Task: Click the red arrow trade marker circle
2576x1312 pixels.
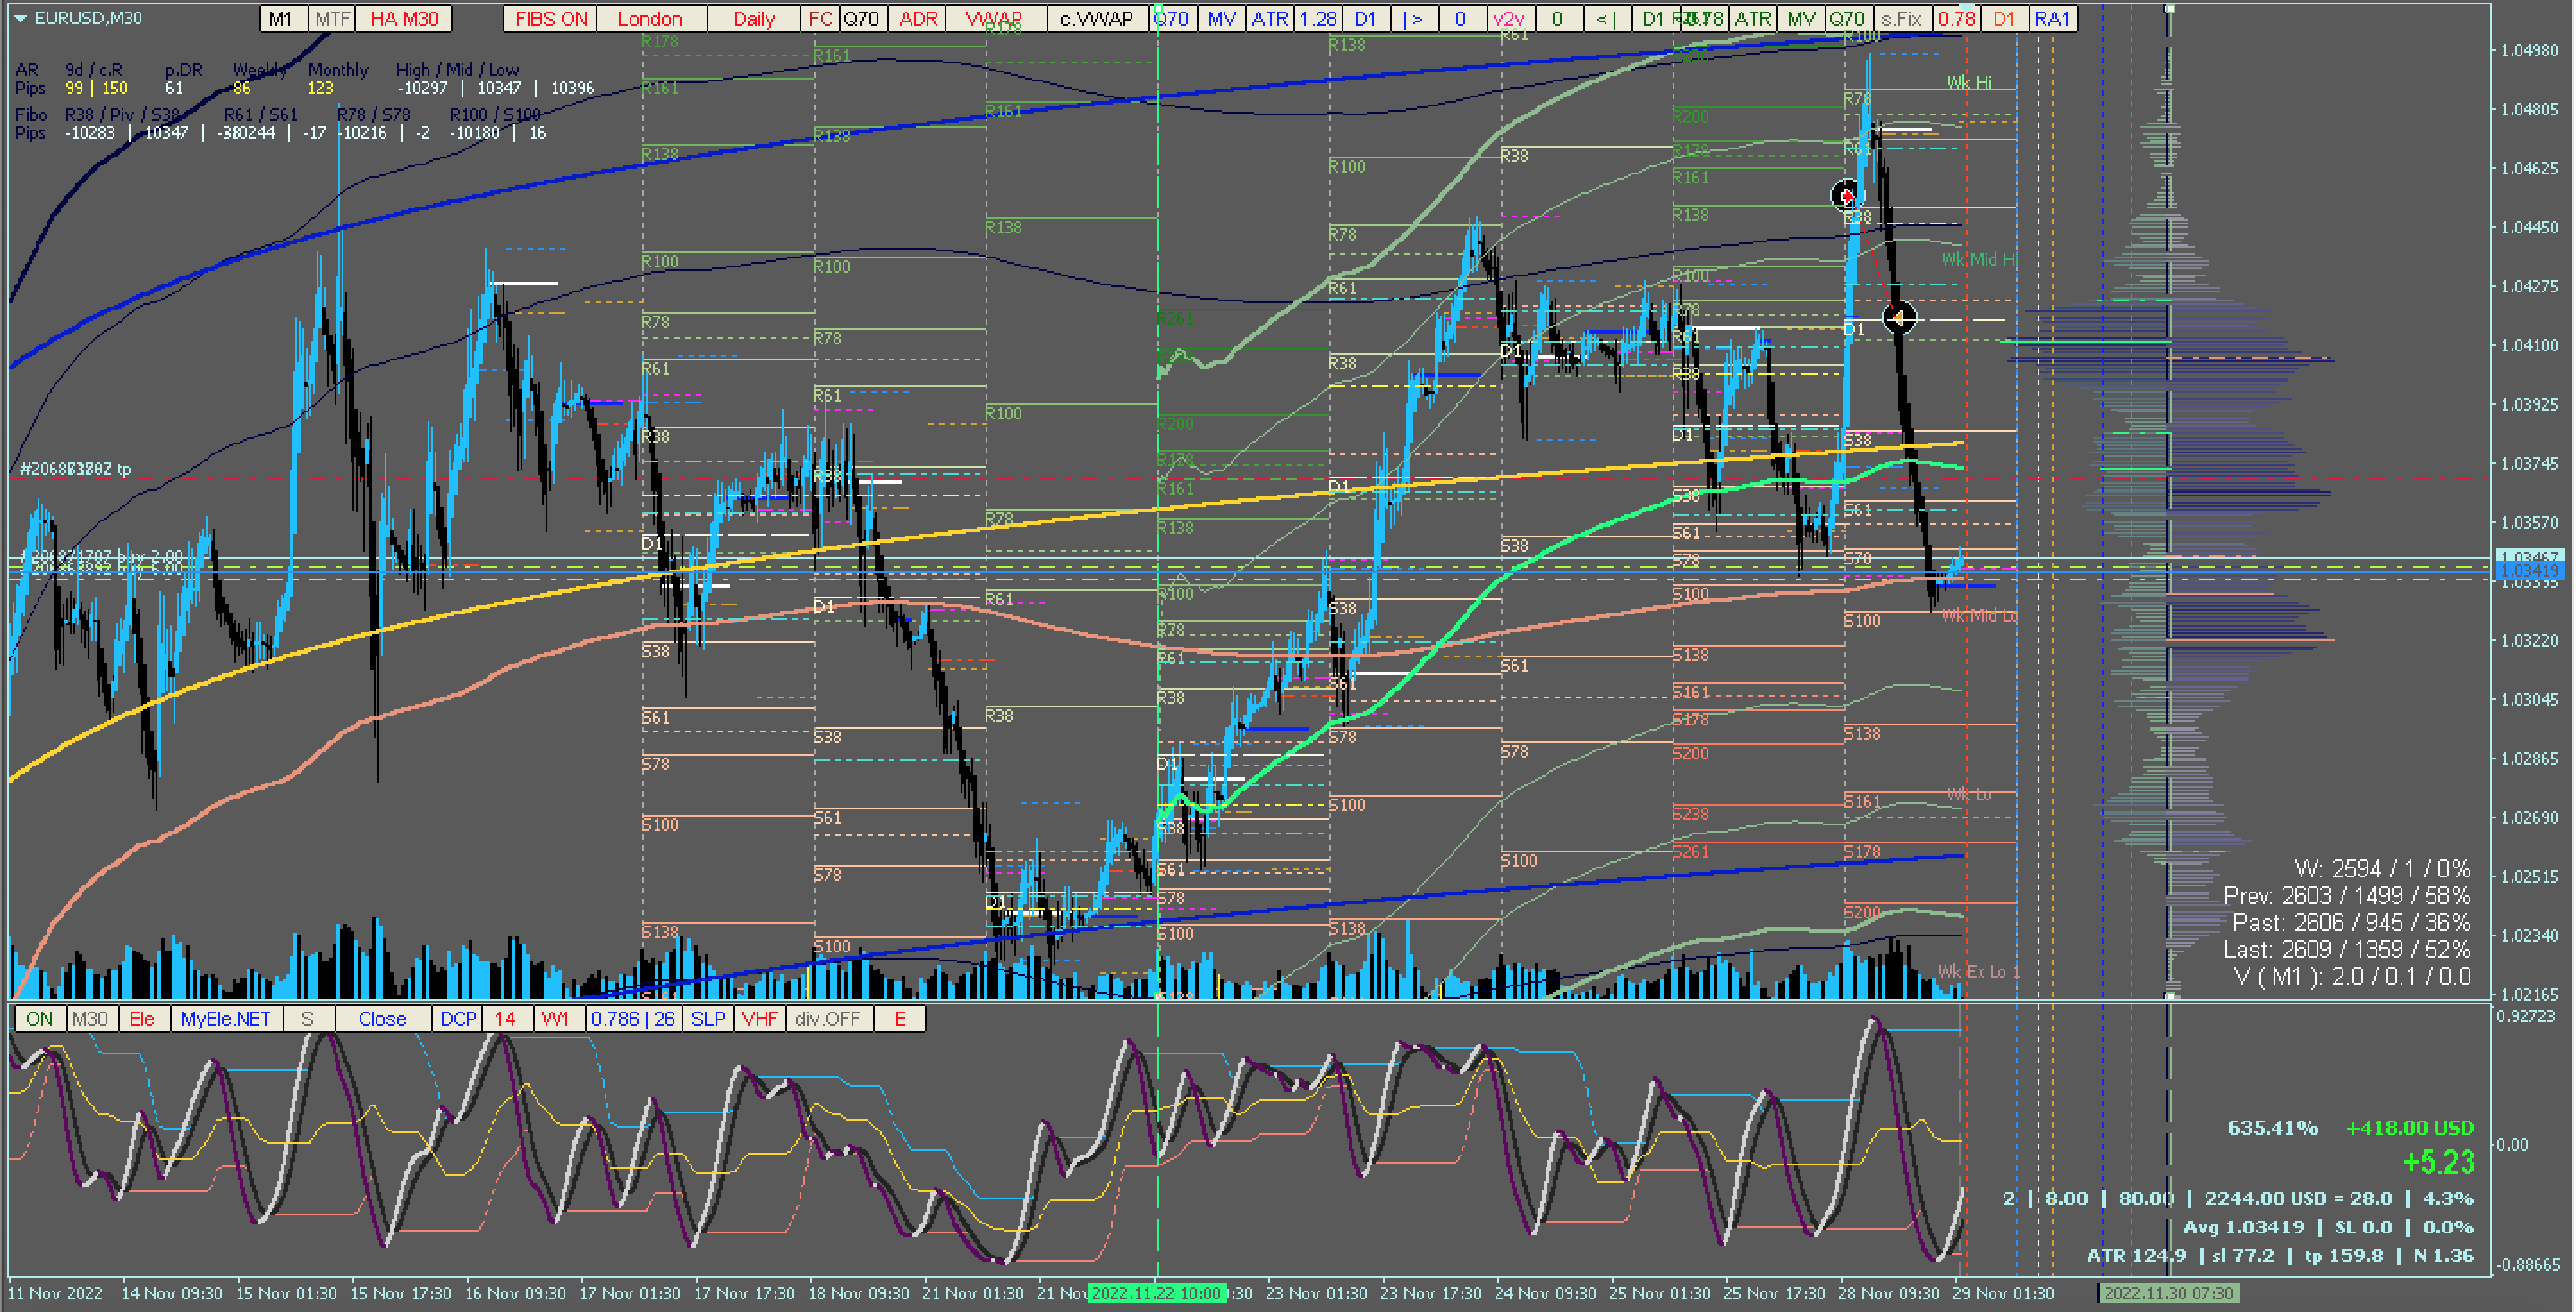Action: 1846,195
